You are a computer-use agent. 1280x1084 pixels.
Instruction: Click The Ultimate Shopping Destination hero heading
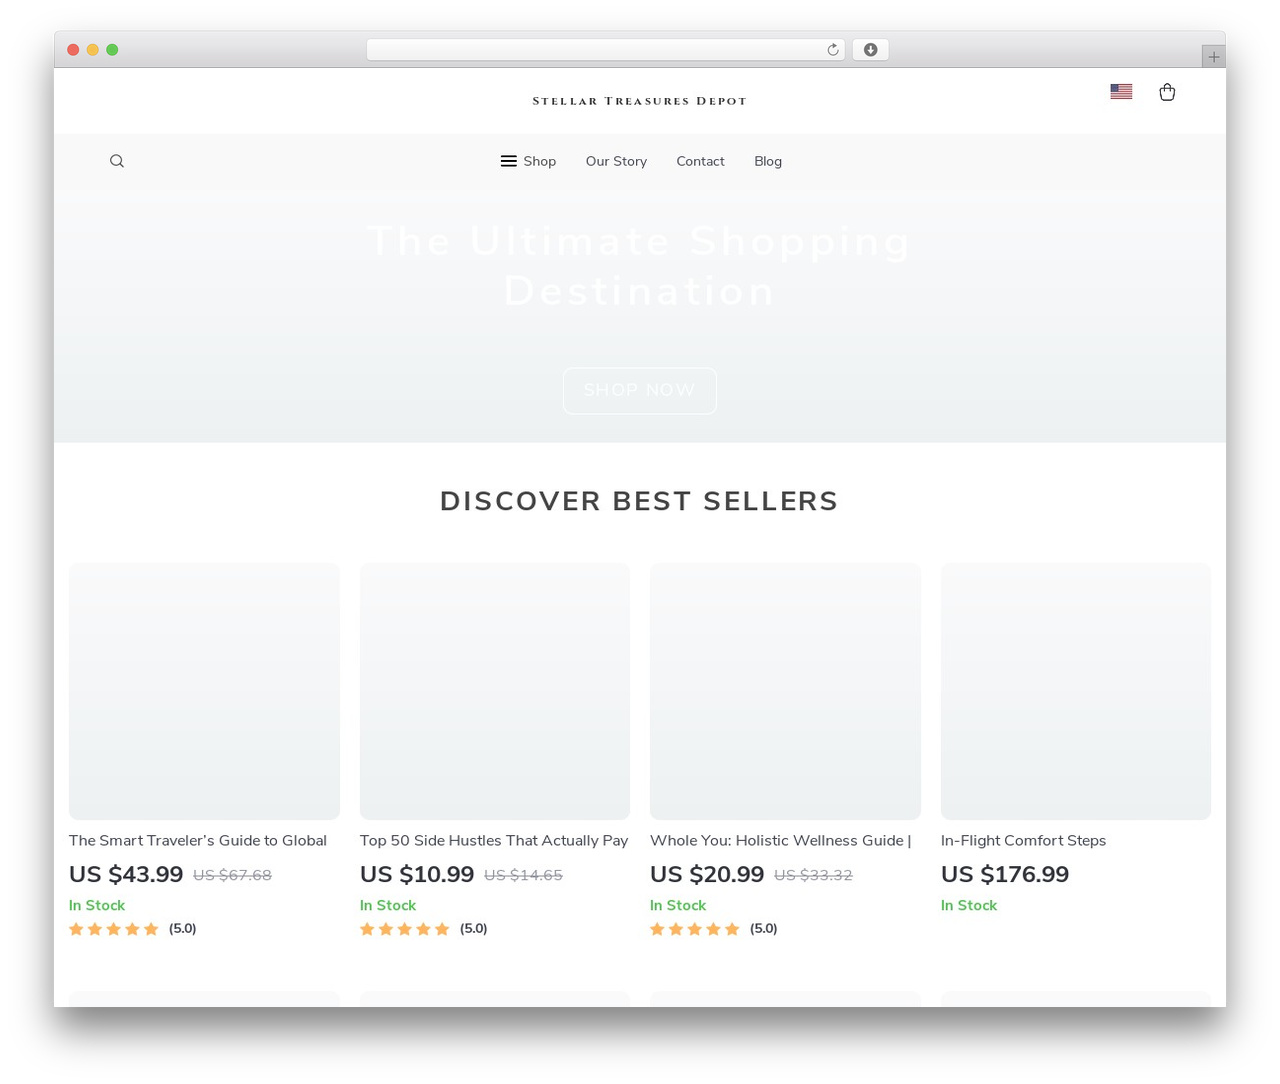pyautogui.click(x=640, y=266)
